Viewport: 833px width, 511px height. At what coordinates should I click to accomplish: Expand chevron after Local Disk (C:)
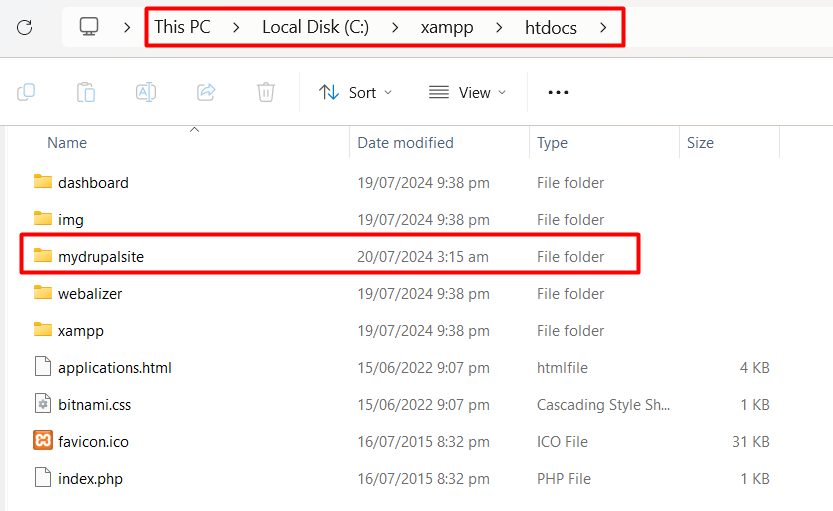[x=395, y=27]
